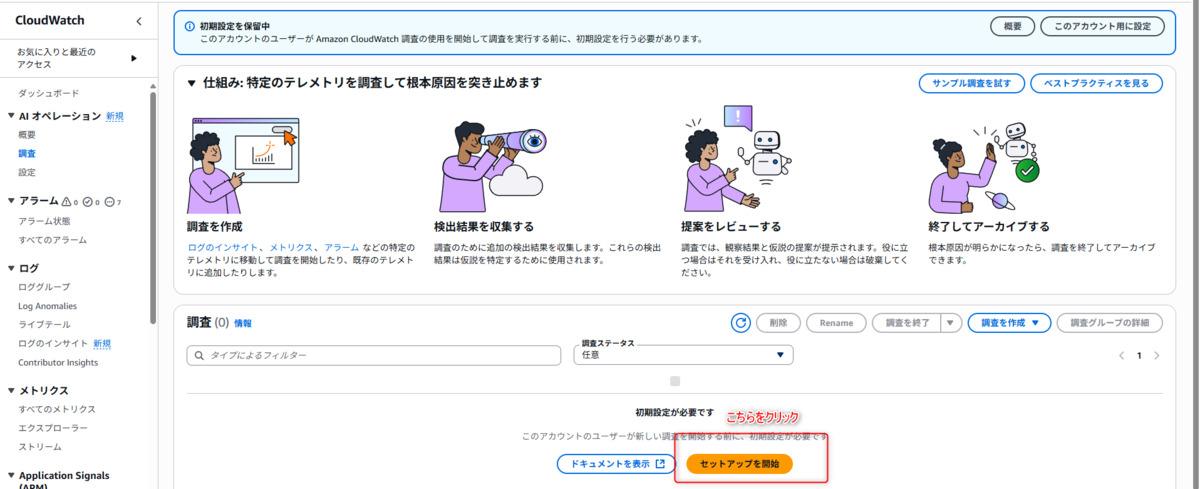The height and width of the screenshot is (489, 1200).
Task: Open the 調査を終了 split dropdown arrow
Action: 951,323
